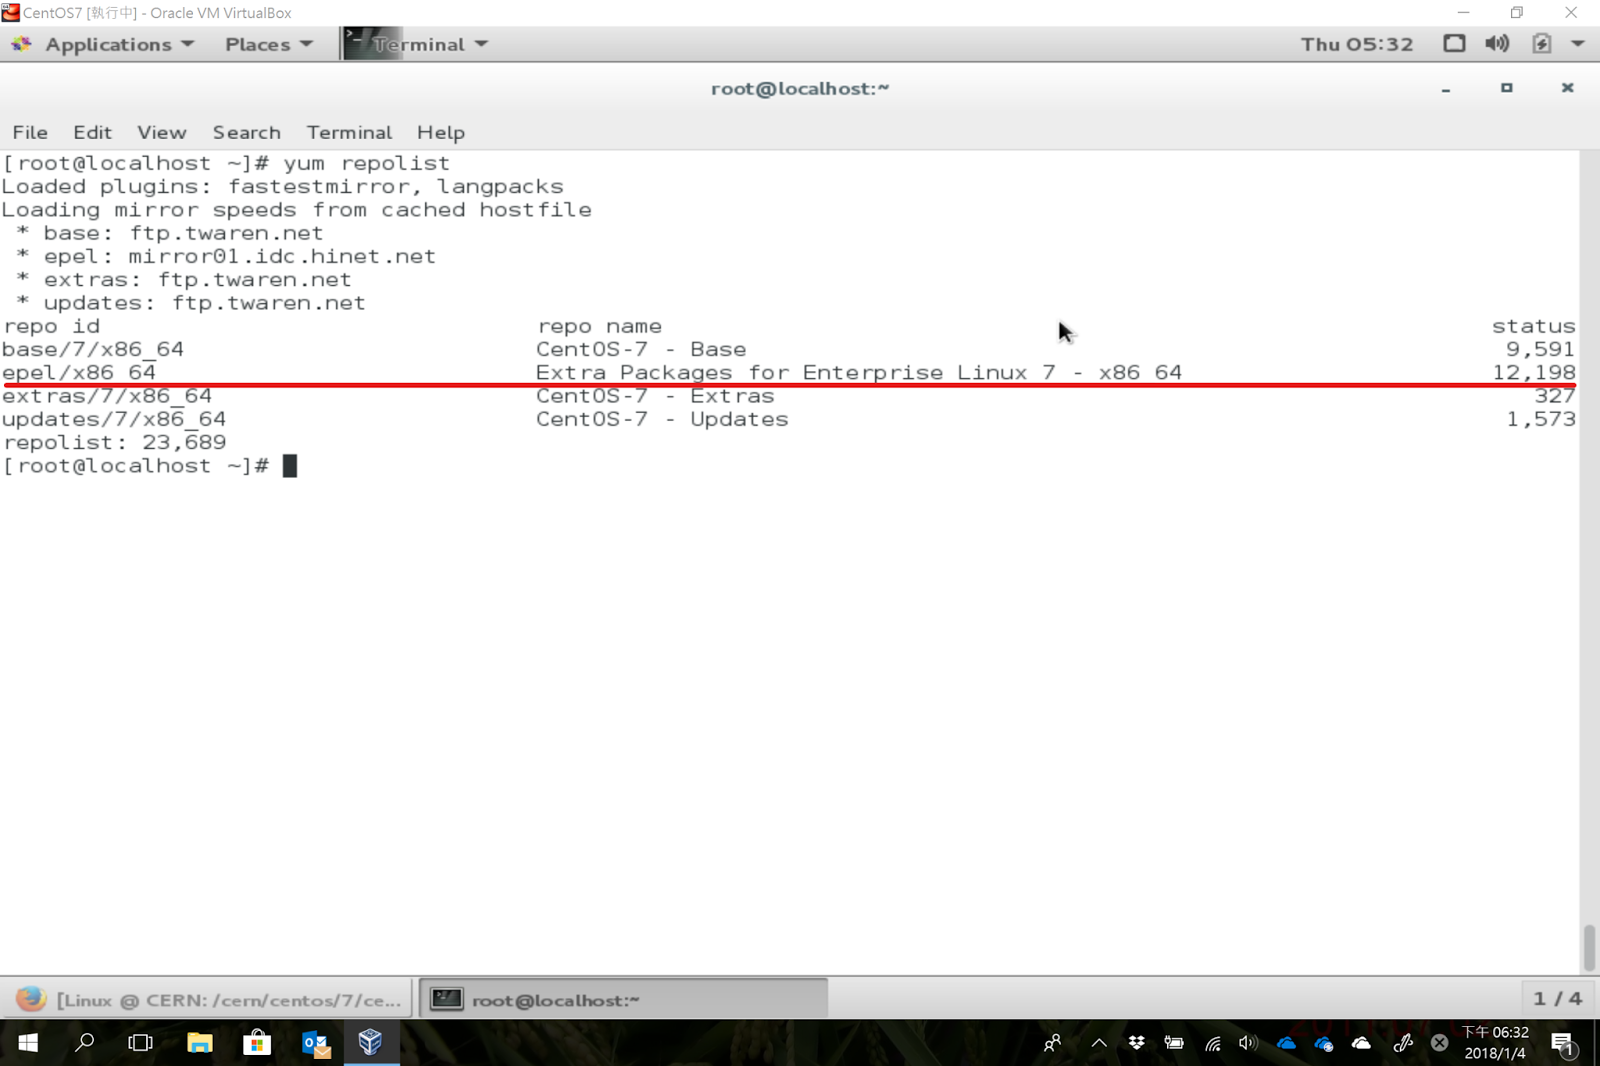The image size is (1600, 1066).
Task: Click the Windows battery tray icon
Action: point(1174,1043)
